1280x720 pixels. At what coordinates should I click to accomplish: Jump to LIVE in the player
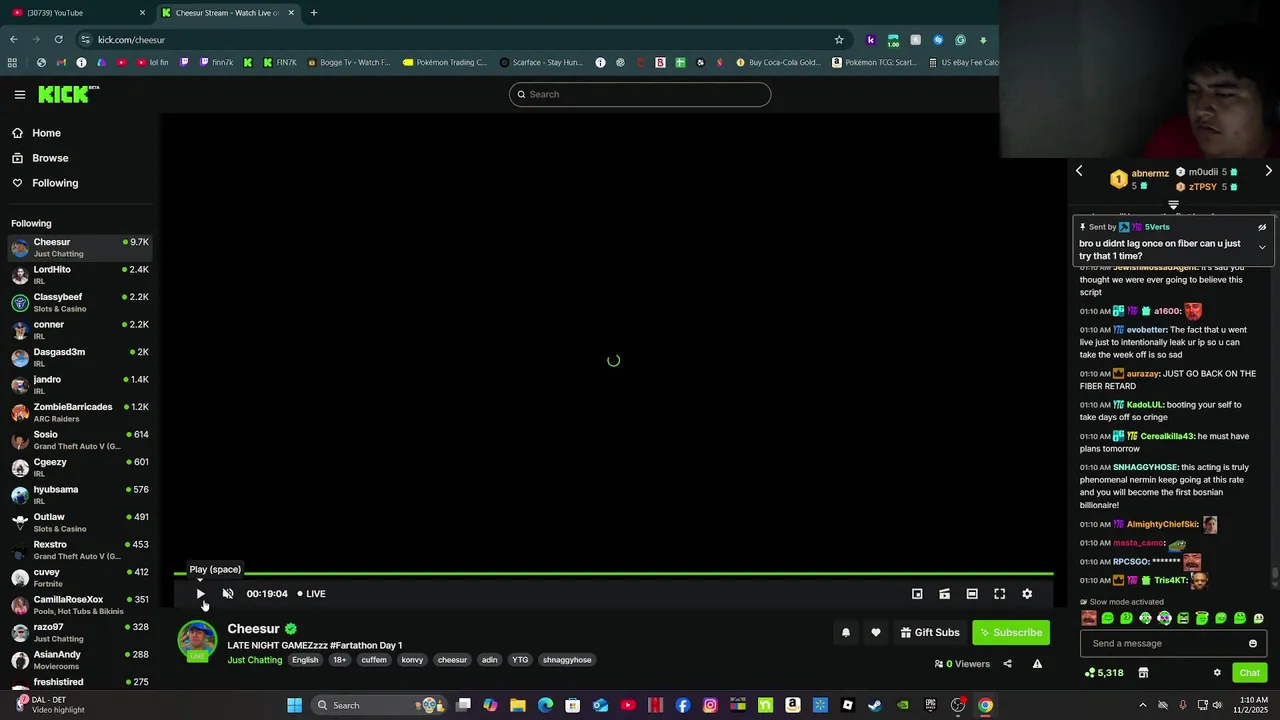pyautogui.click(x=311, y=594)
